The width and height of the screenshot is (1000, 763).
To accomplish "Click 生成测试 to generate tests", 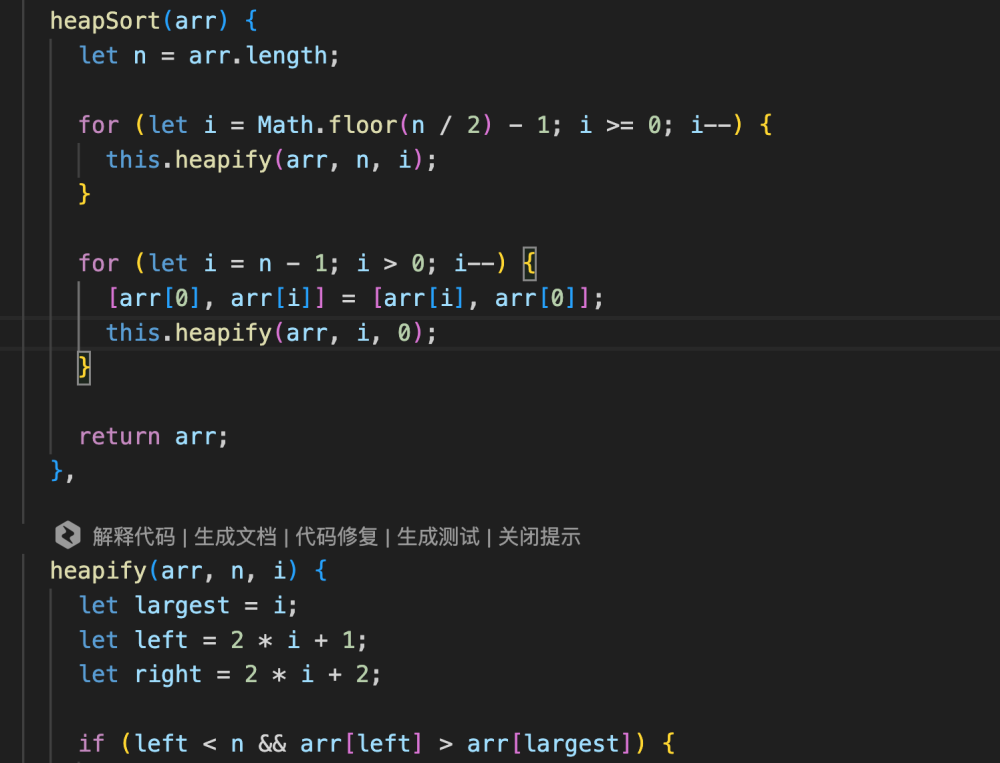I will pyautogui.click(x=438, y=537).
